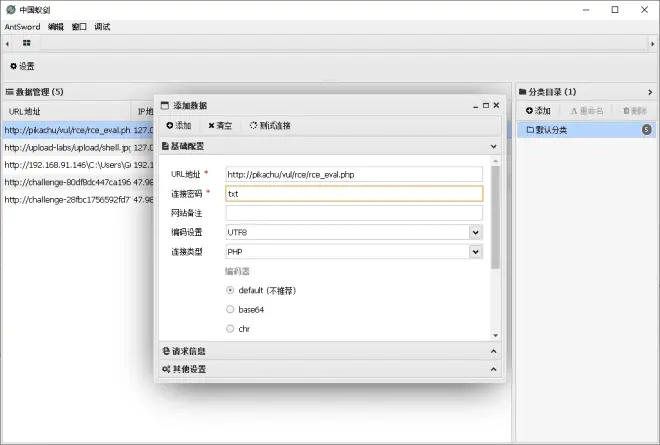
Task: Select the base64 encoder option
Action: (231, 309)
